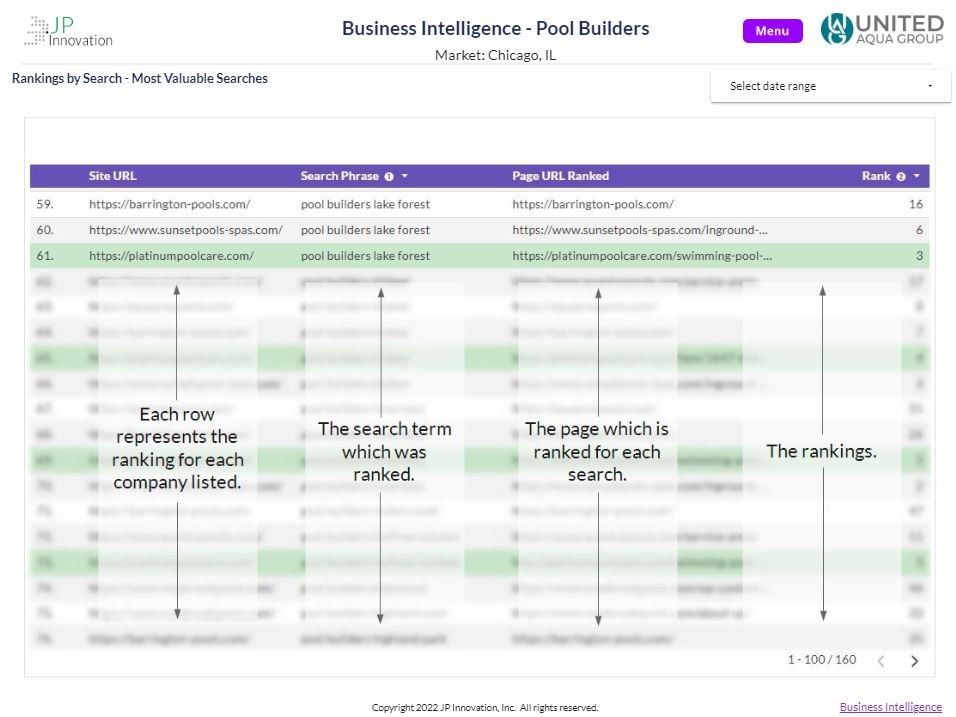Open the Rank column sort arrow
The image size is (956, 717).
coord(916,176)
